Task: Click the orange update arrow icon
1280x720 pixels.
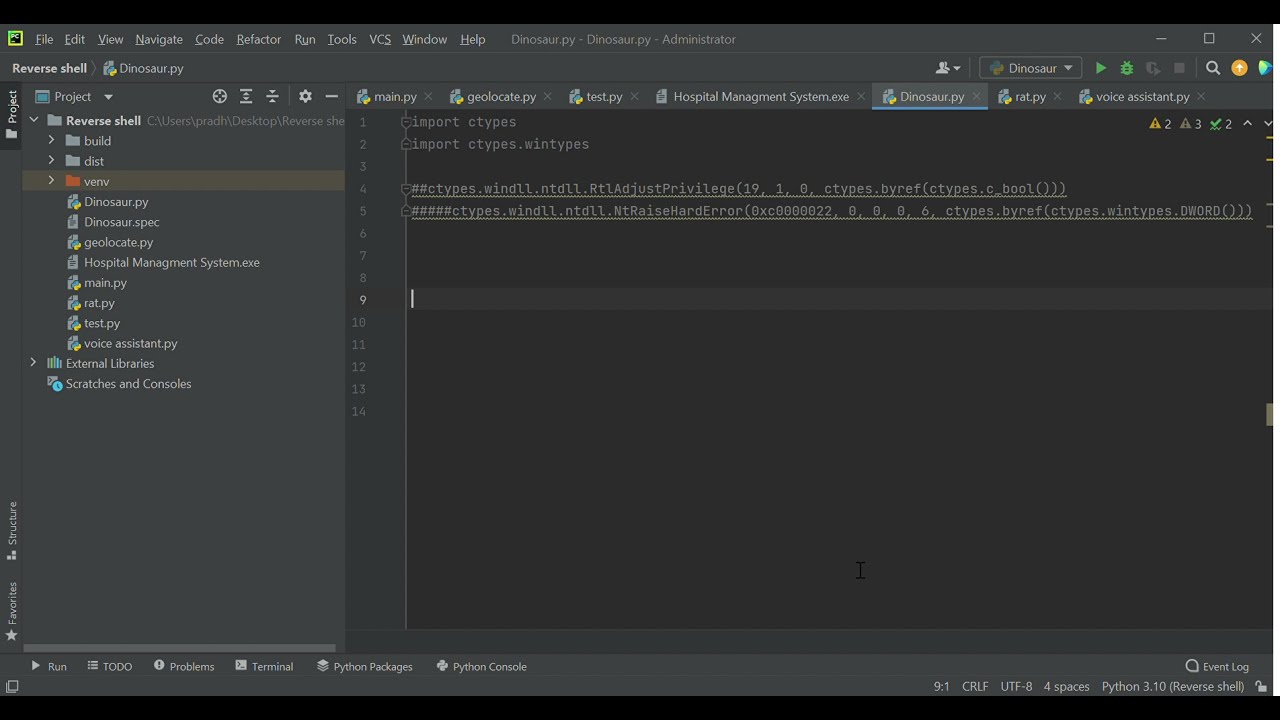Action: click(1240, 68)
